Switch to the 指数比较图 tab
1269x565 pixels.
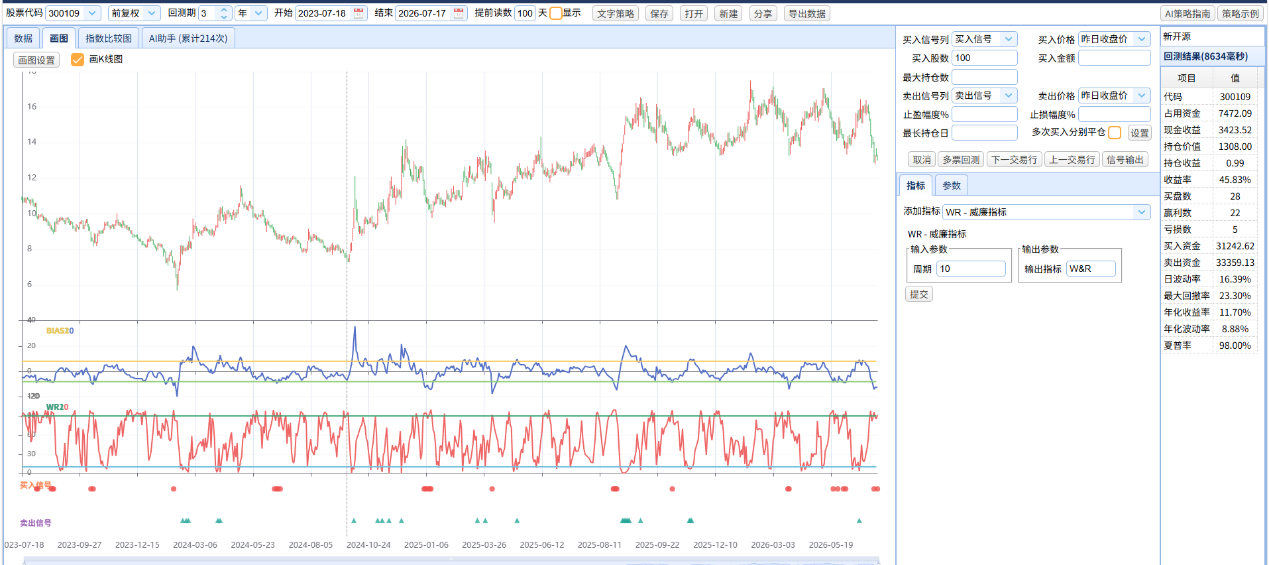(x=108, y=38)
